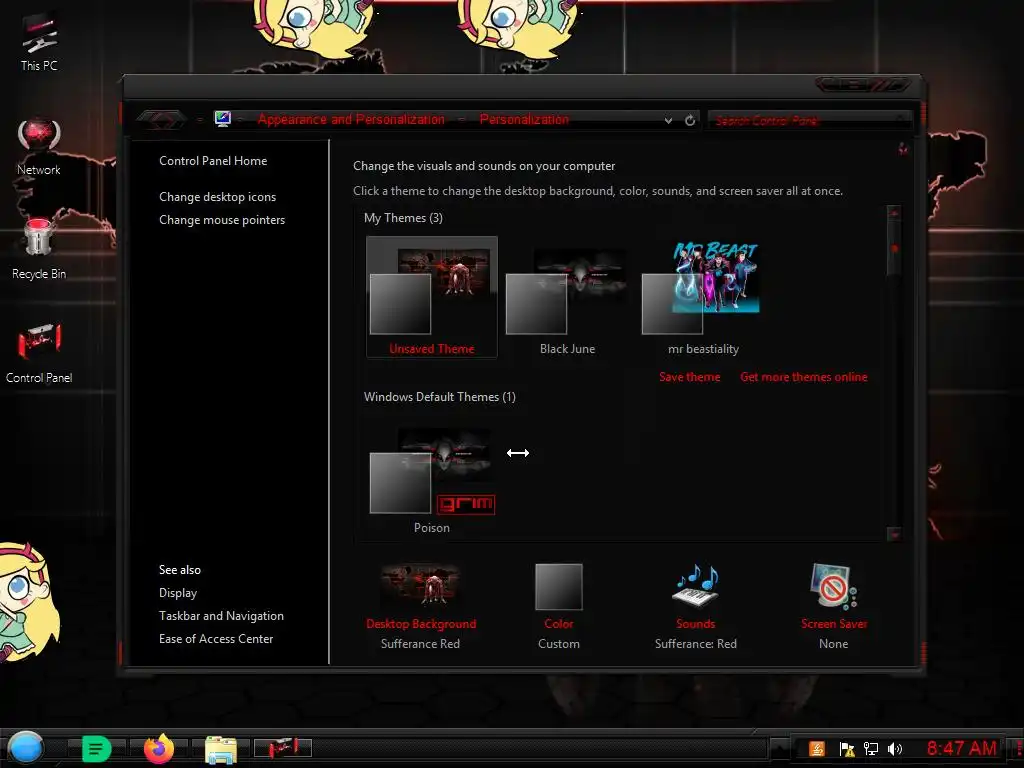Open the green notes app in taskbar
The image size is (1024, 768).
point(96,748)
